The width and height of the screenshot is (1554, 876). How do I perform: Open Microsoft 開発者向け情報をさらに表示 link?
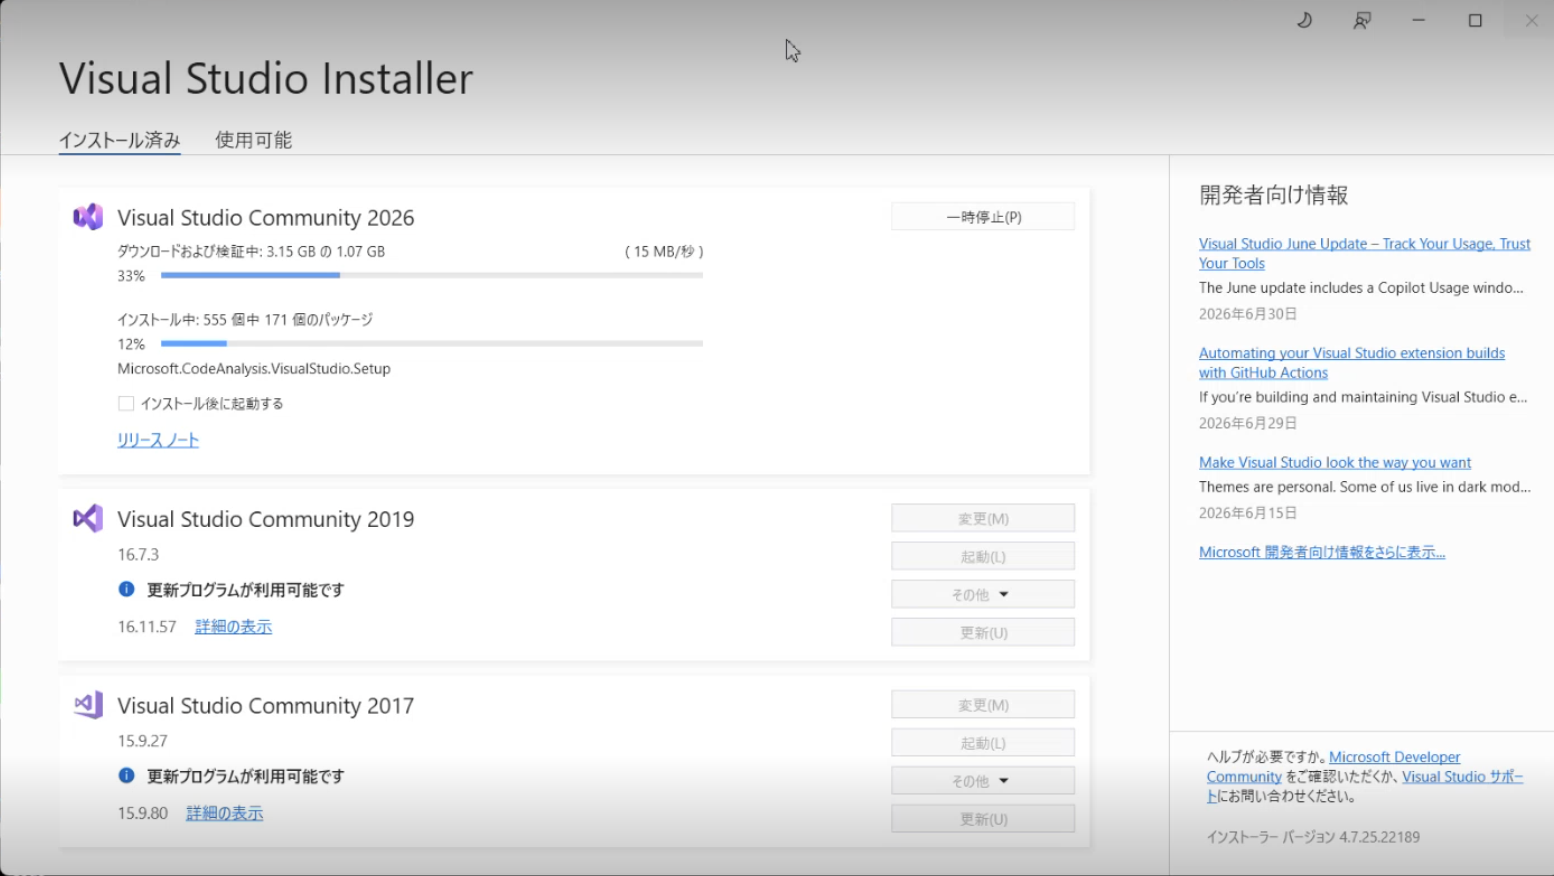1322,552
